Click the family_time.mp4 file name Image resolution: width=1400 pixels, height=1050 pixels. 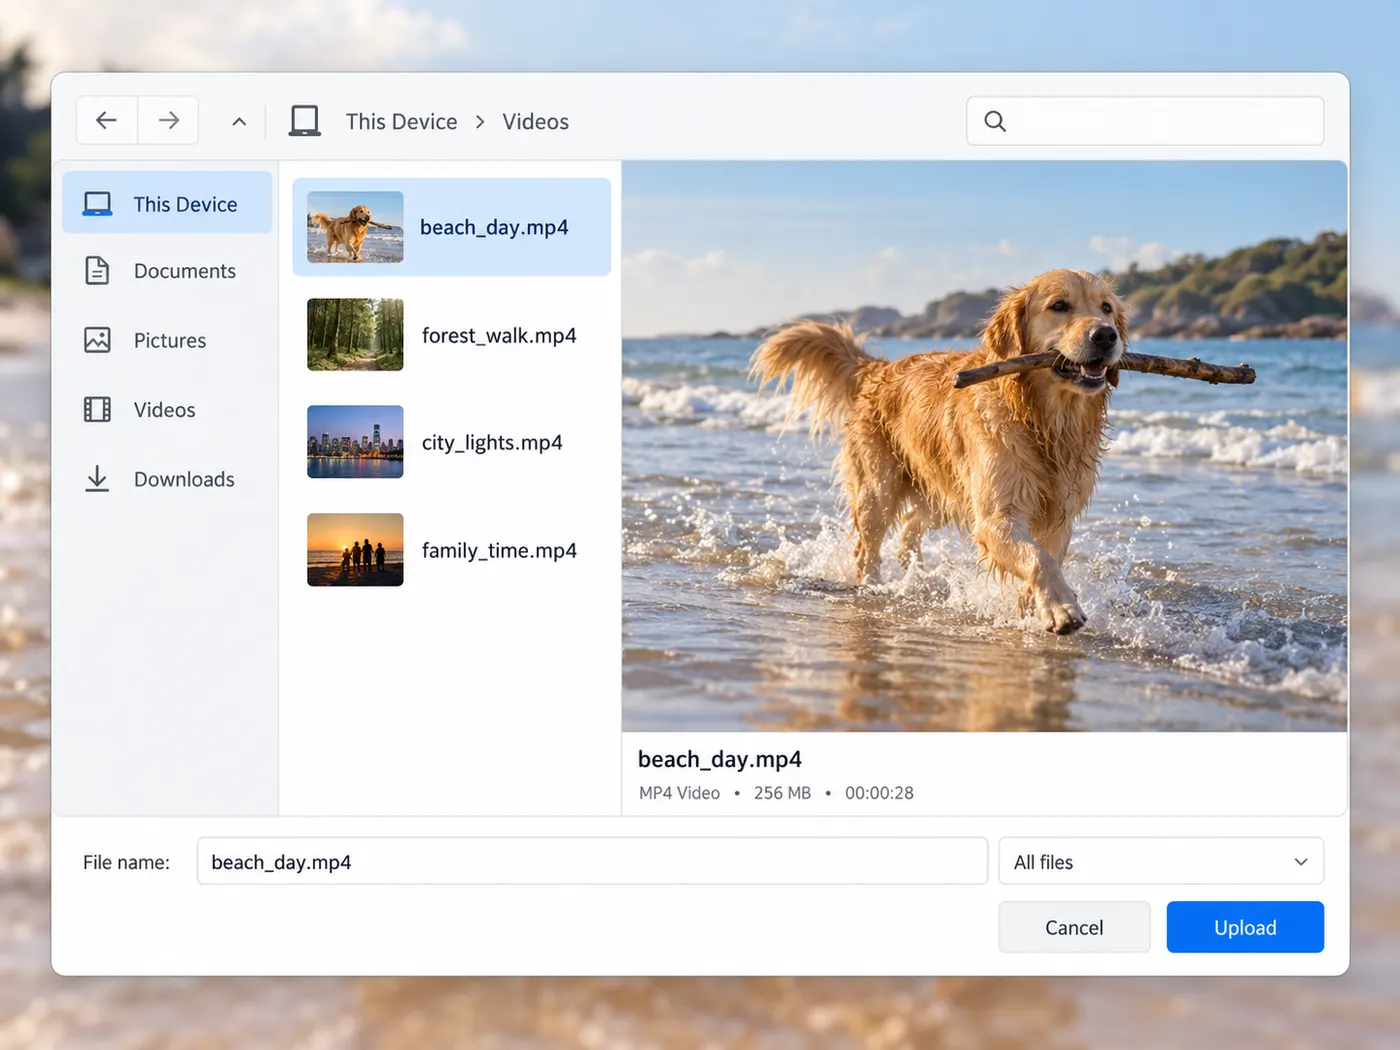pyautogui.click(x=499, y=551)
